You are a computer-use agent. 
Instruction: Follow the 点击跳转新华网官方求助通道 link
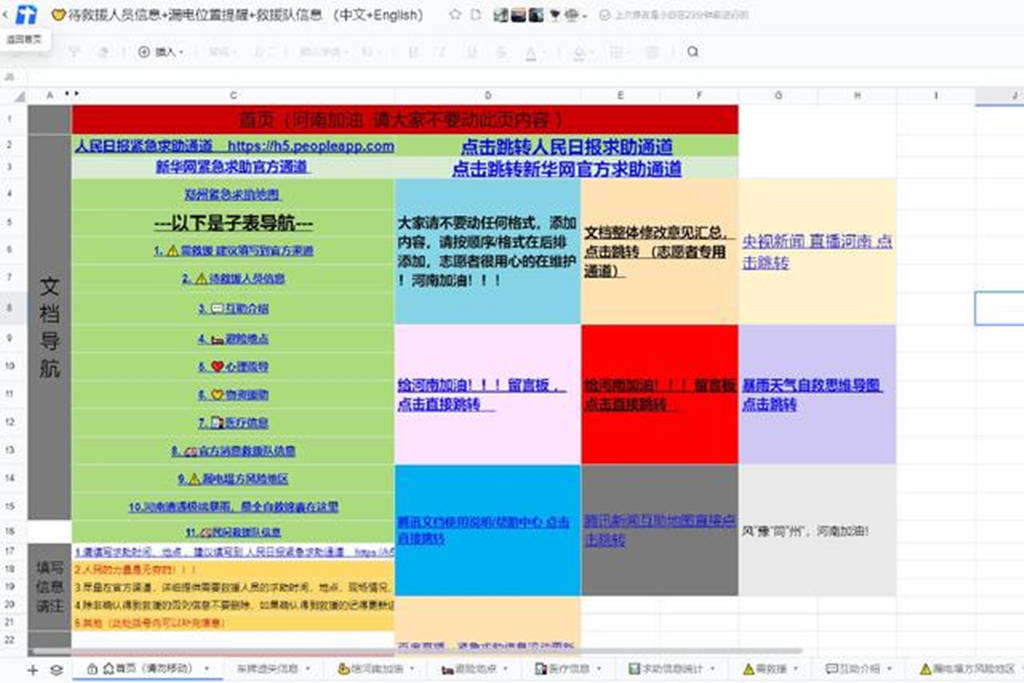pyautogui.click(x=567, y=168)
